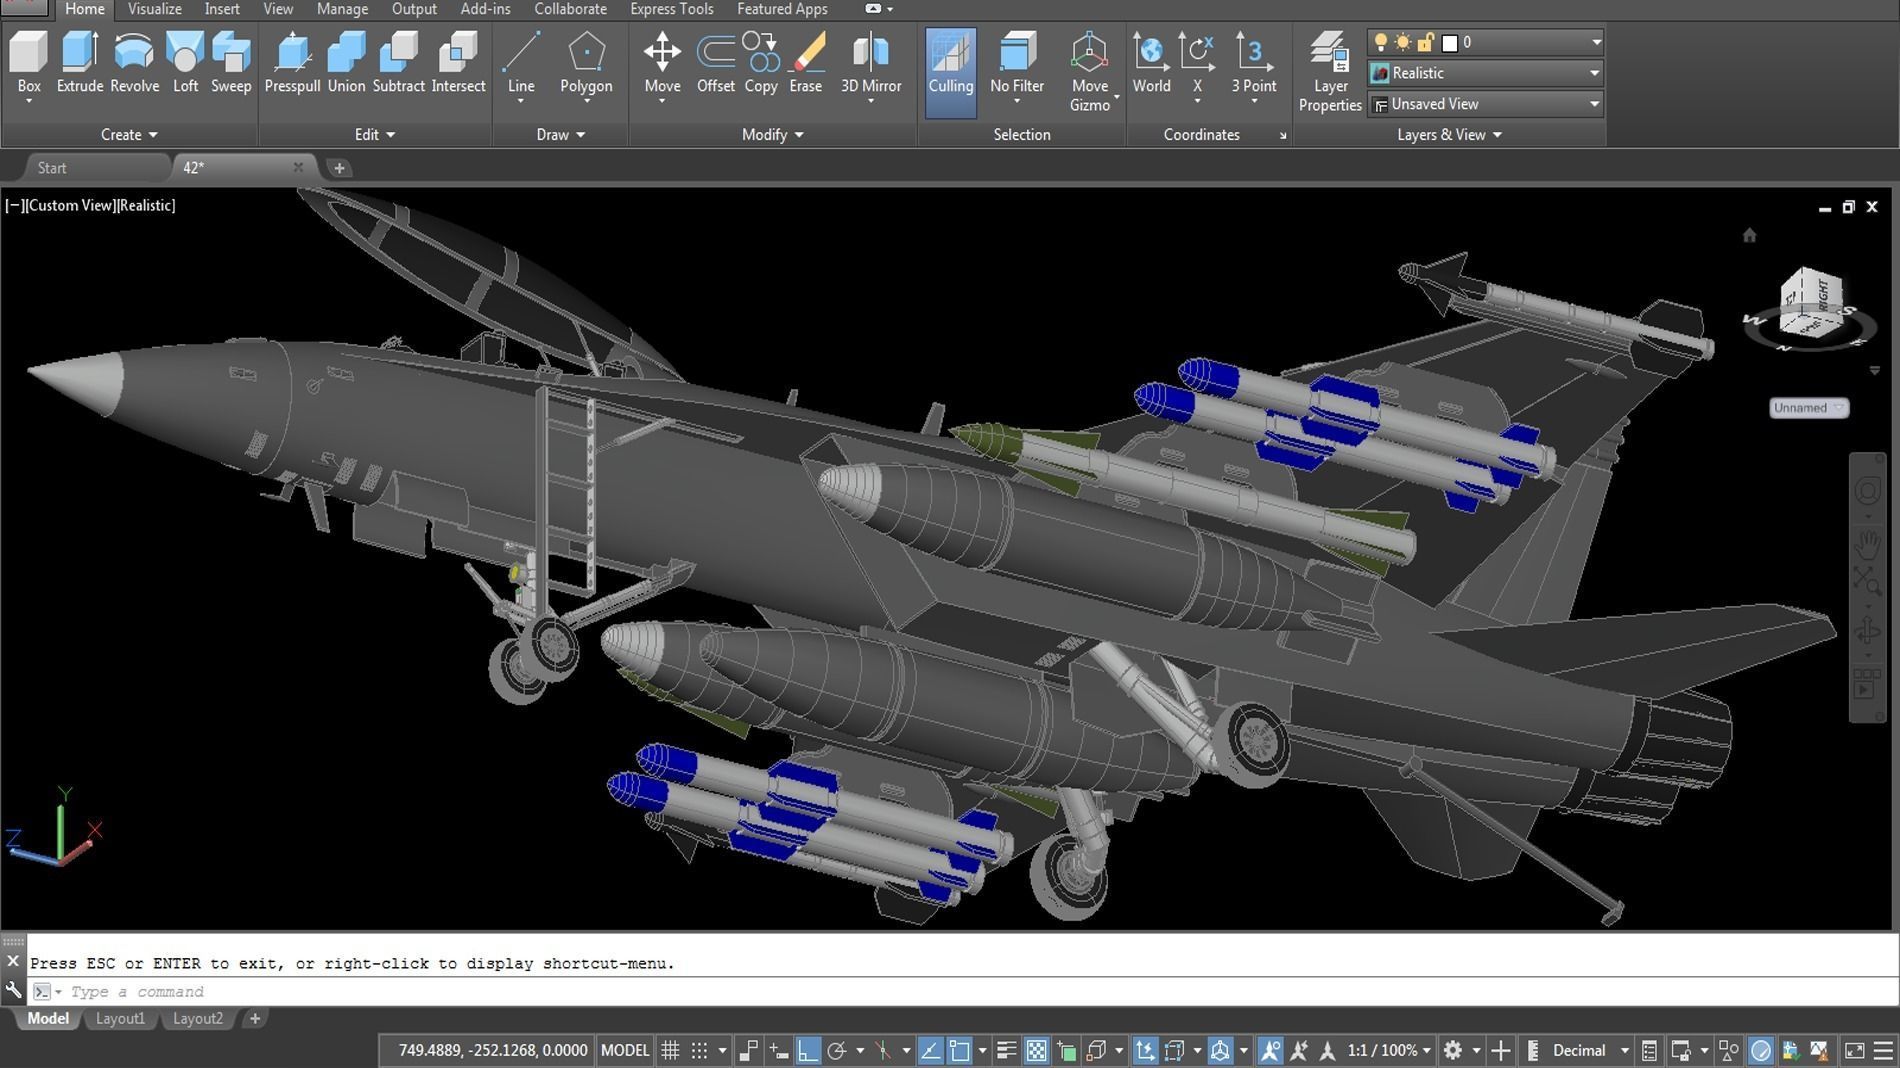Add a new drawing tab with plus

coord(339,168)
